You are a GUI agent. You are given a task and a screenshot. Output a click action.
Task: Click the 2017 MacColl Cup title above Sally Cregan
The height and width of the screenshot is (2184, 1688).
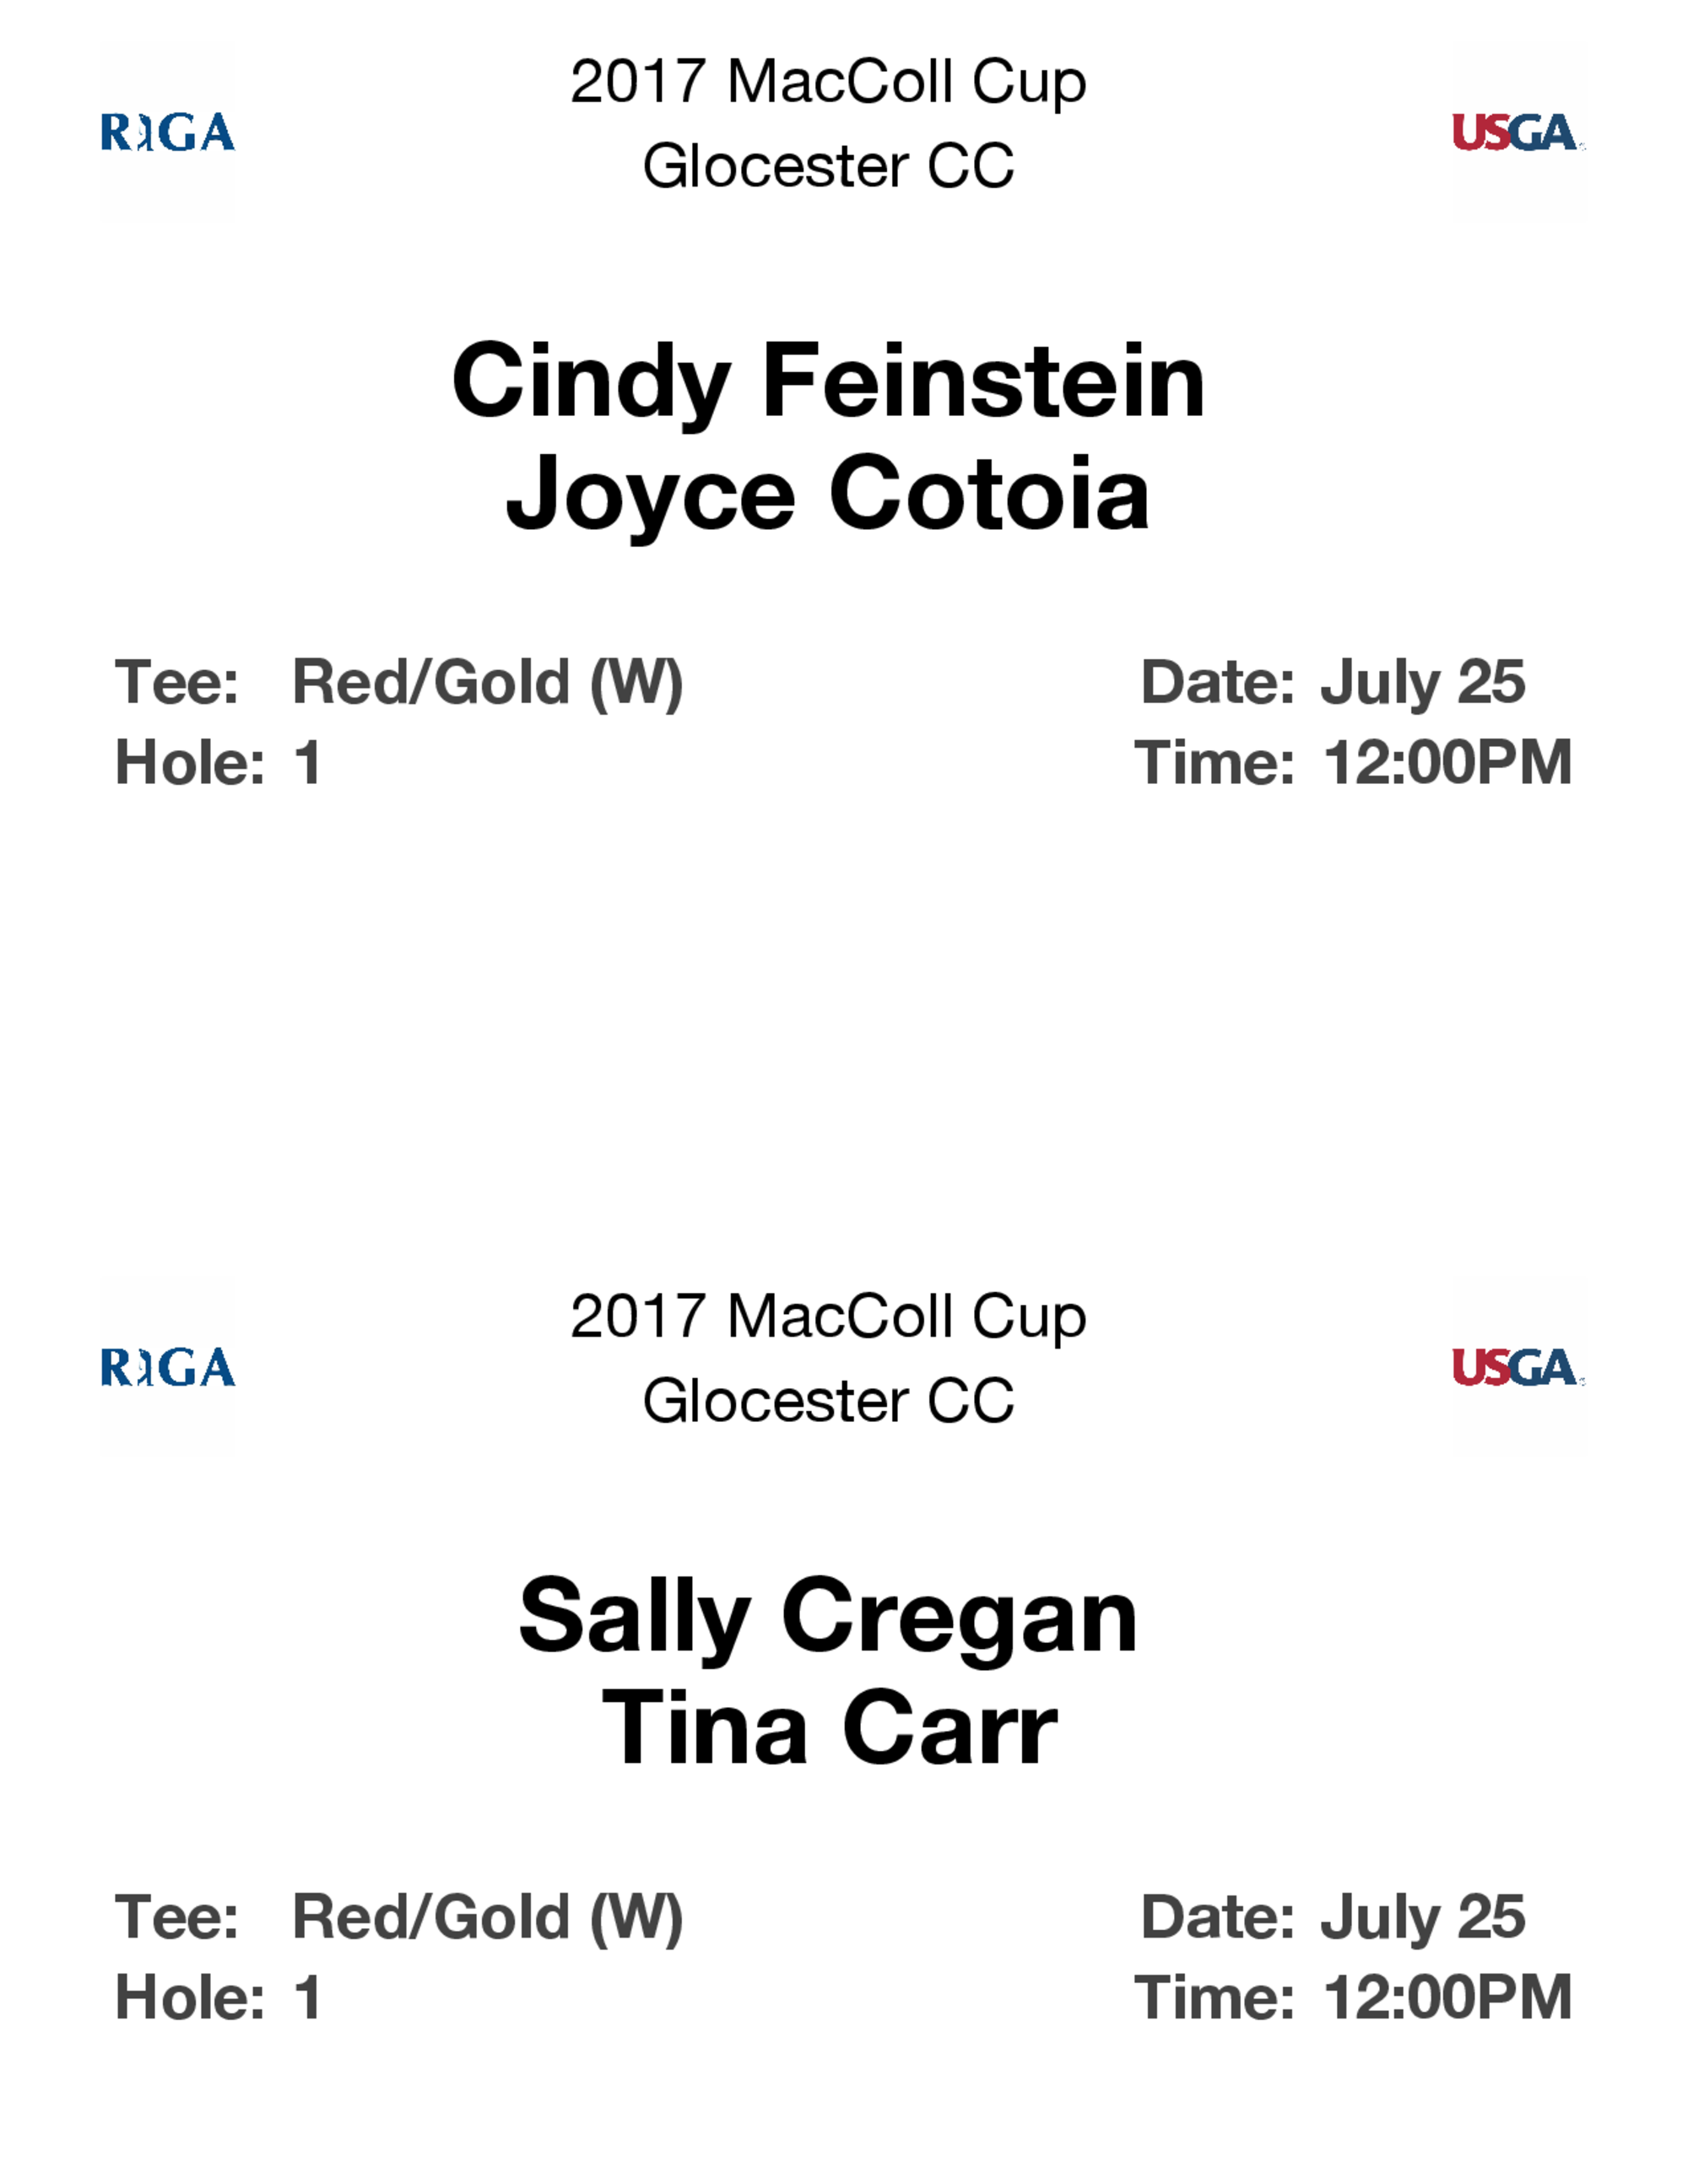click(828, 1316)
